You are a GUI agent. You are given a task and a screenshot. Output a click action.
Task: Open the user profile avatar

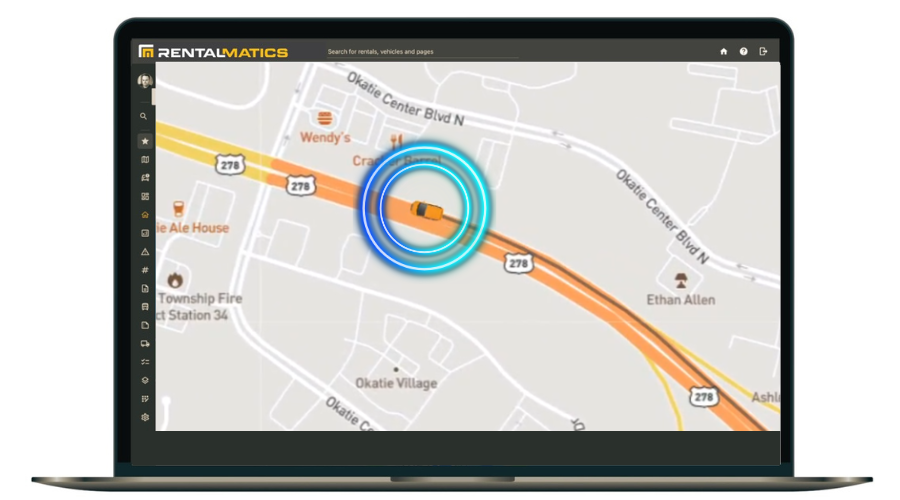145,80
